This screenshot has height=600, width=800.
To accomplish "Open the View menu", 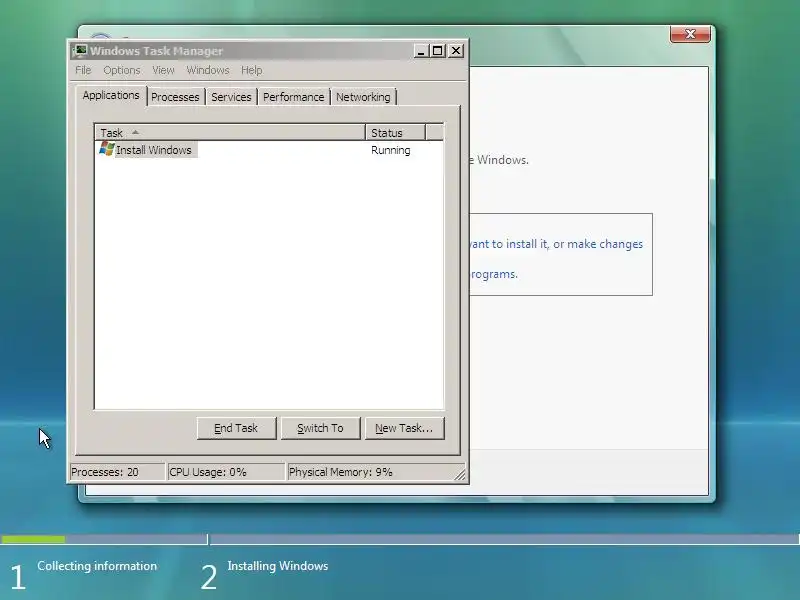I will [163, 70].
